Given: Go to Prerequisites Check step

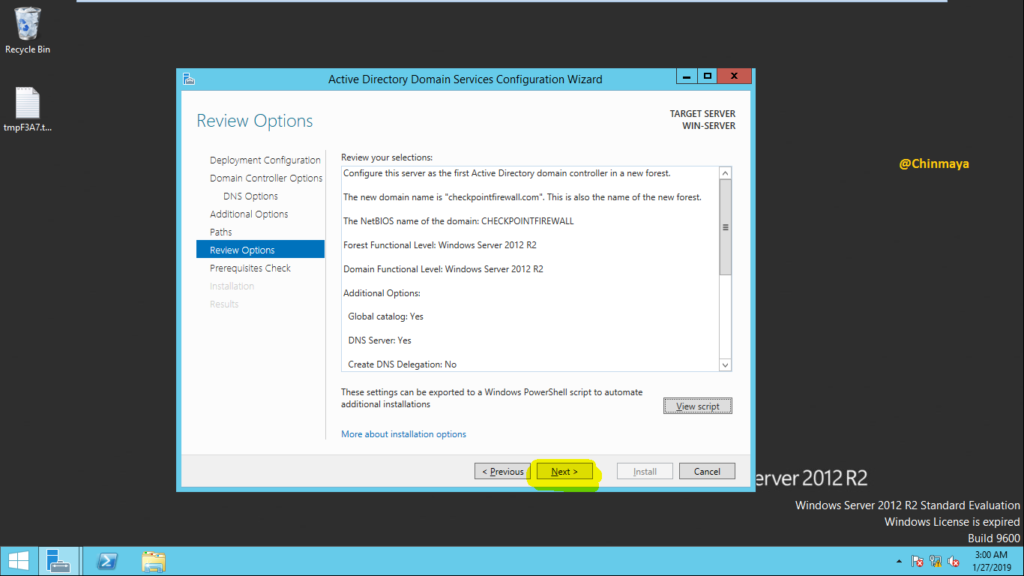Looking at the screenshot, I should [250, 268].
